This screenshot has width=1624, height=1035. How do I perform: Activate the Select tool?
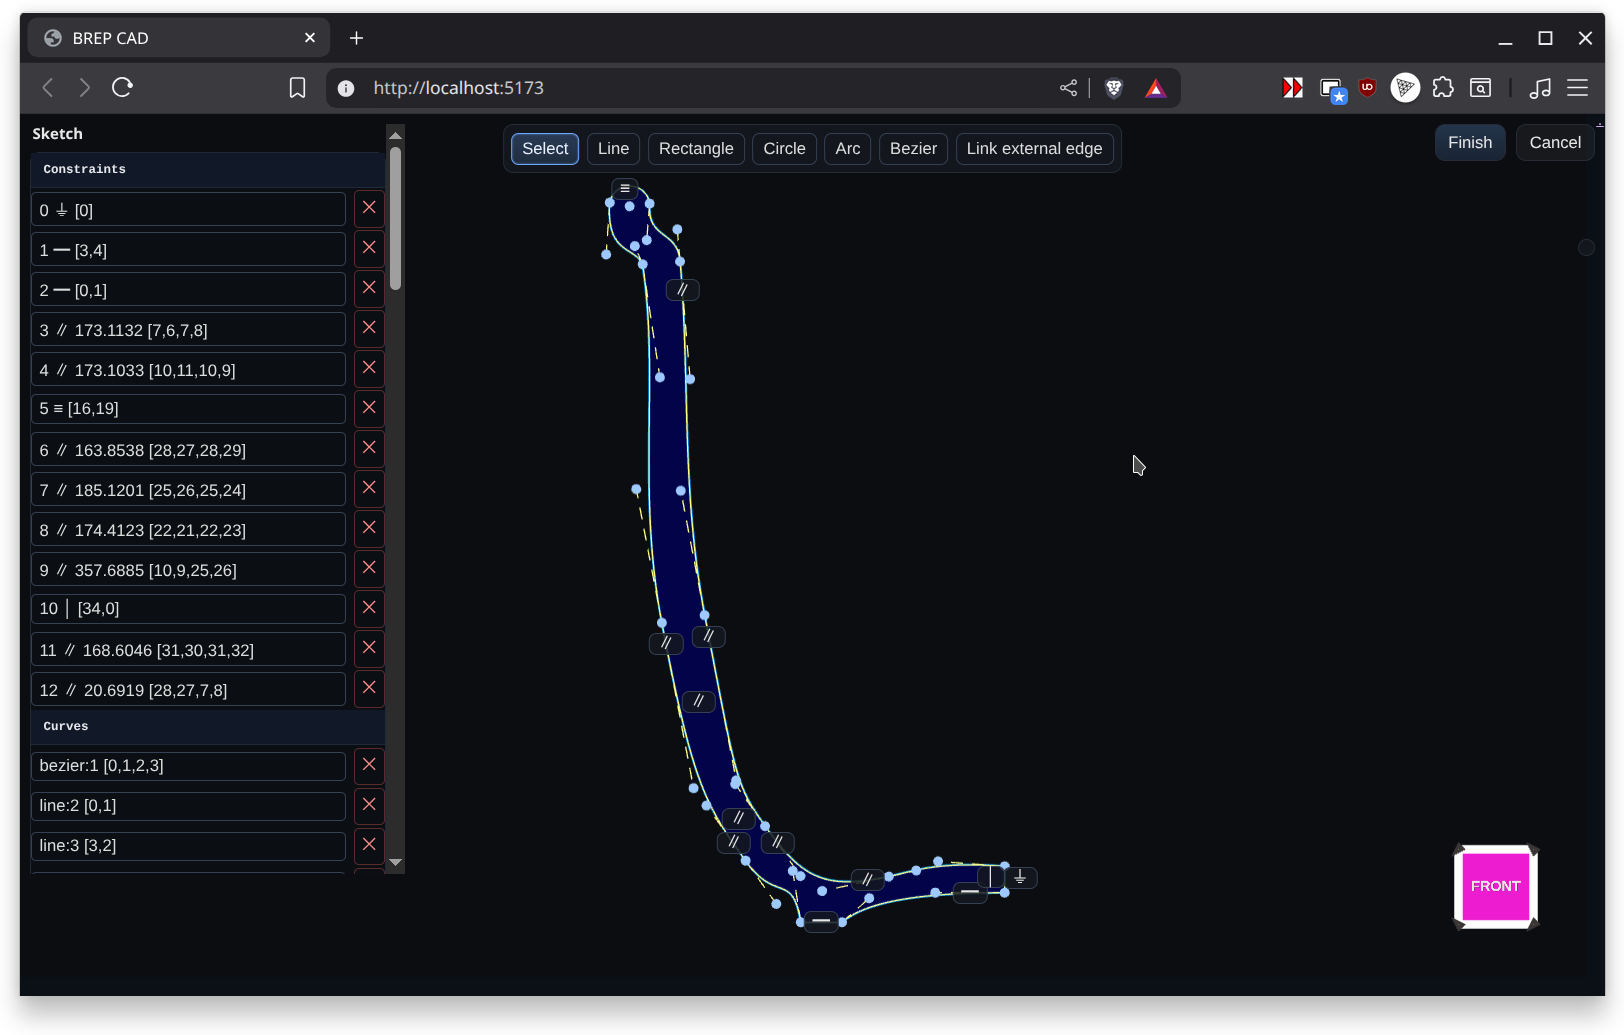pos(544,148)
